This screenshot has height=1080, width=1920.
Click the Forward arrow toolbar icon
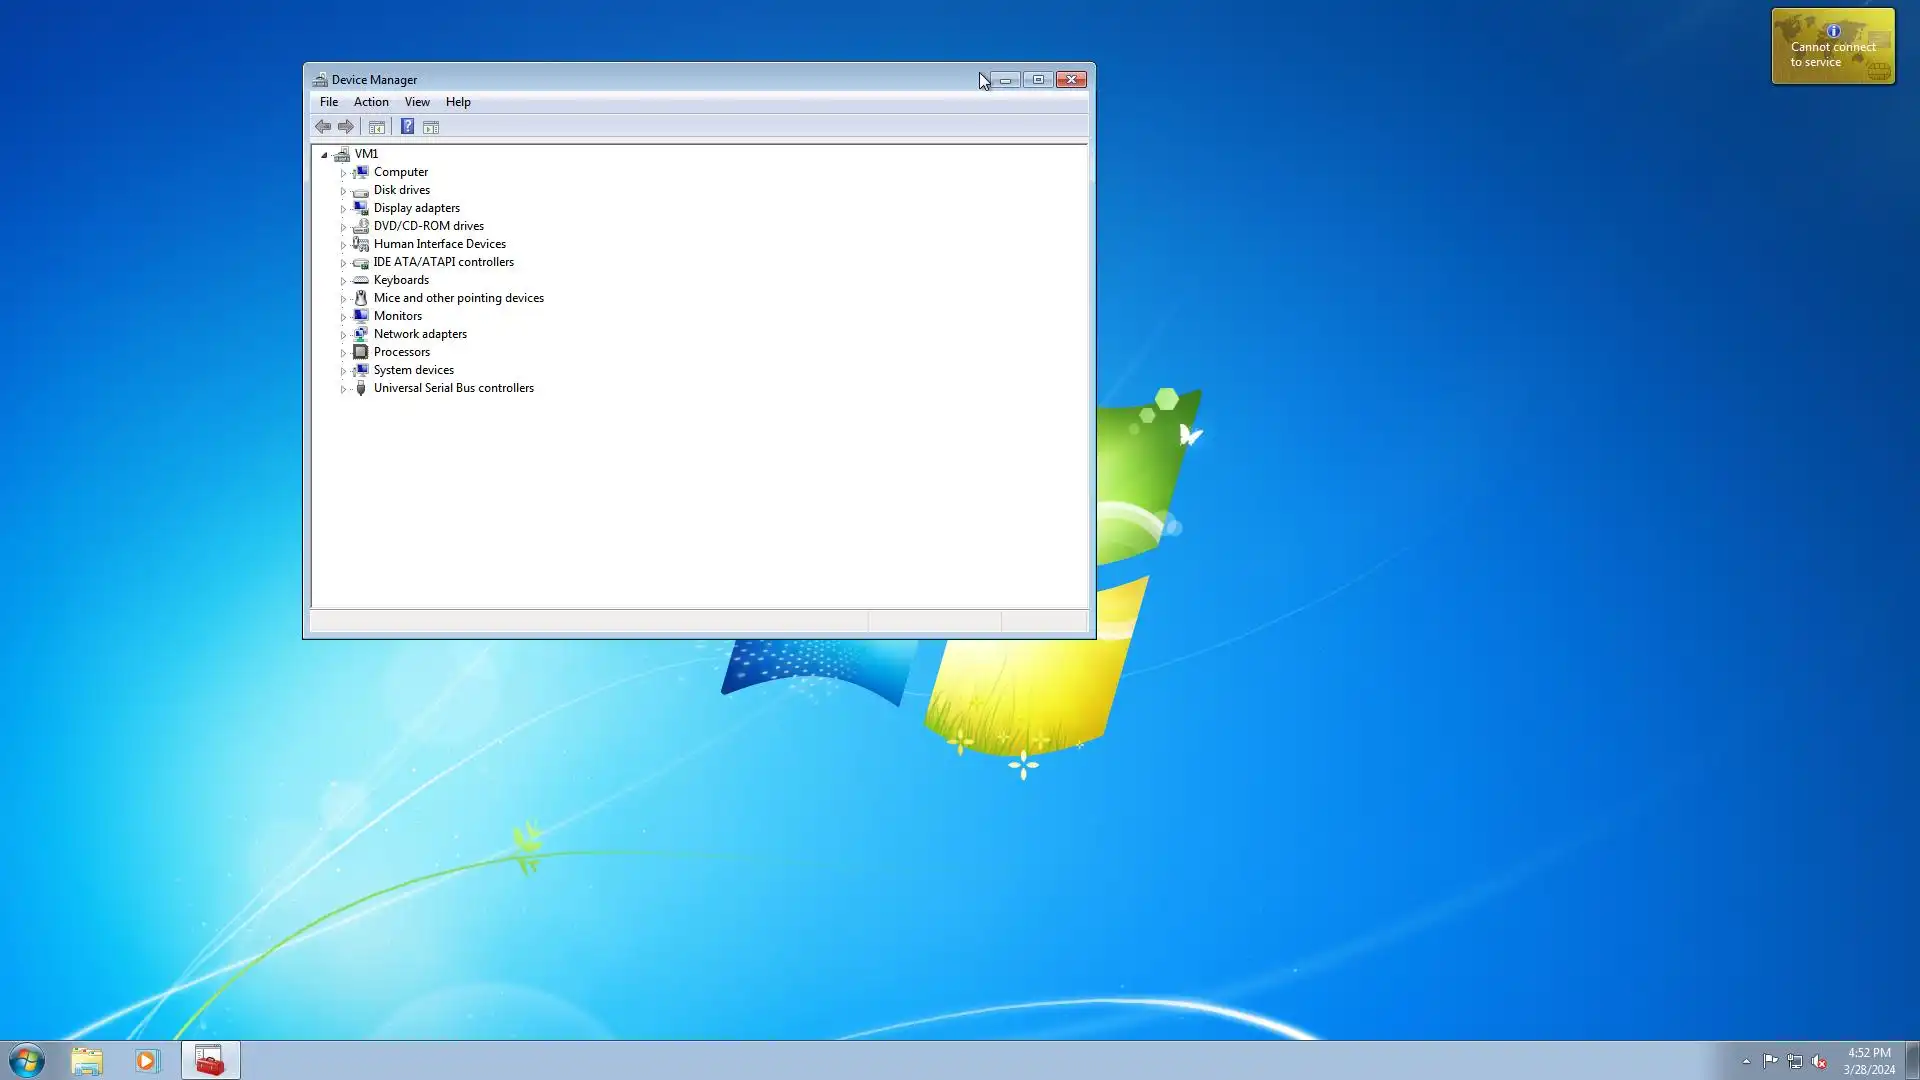[346, 127]
